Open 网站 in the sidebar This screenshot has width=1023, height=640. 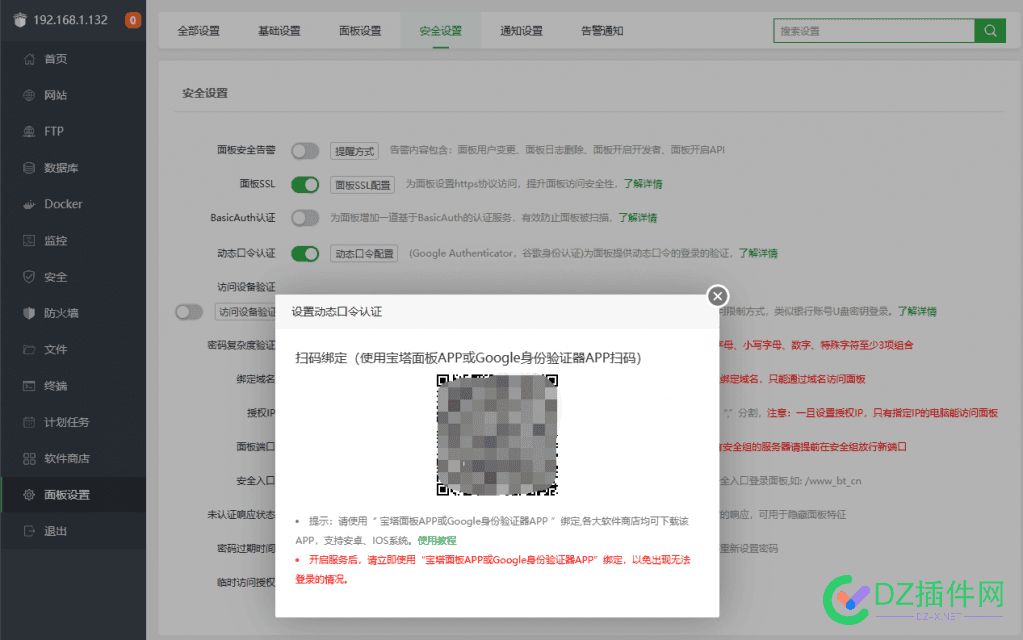point(55,95)
